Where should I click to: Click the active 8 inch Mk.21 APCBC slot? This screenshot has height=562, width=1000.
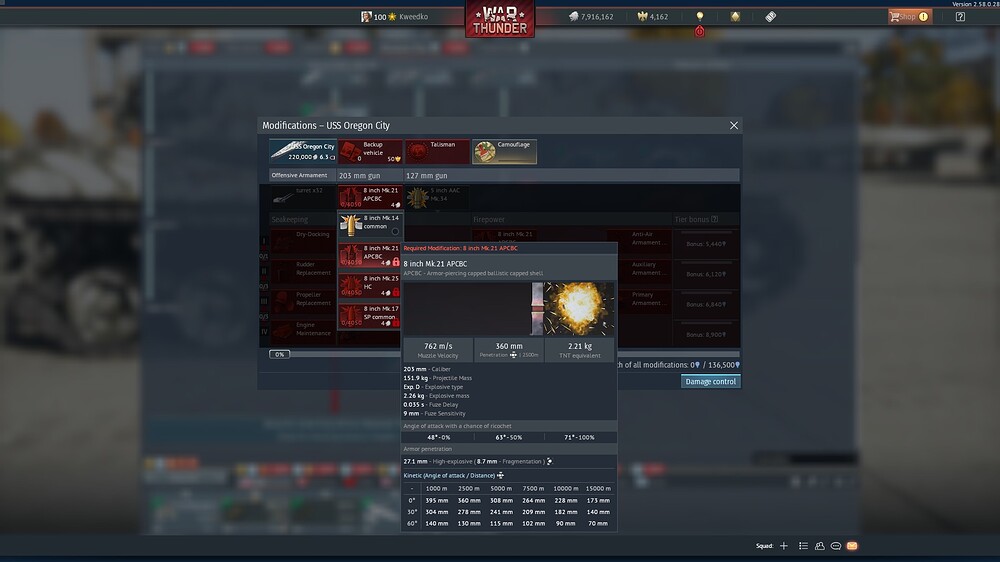tap(371, 197)
